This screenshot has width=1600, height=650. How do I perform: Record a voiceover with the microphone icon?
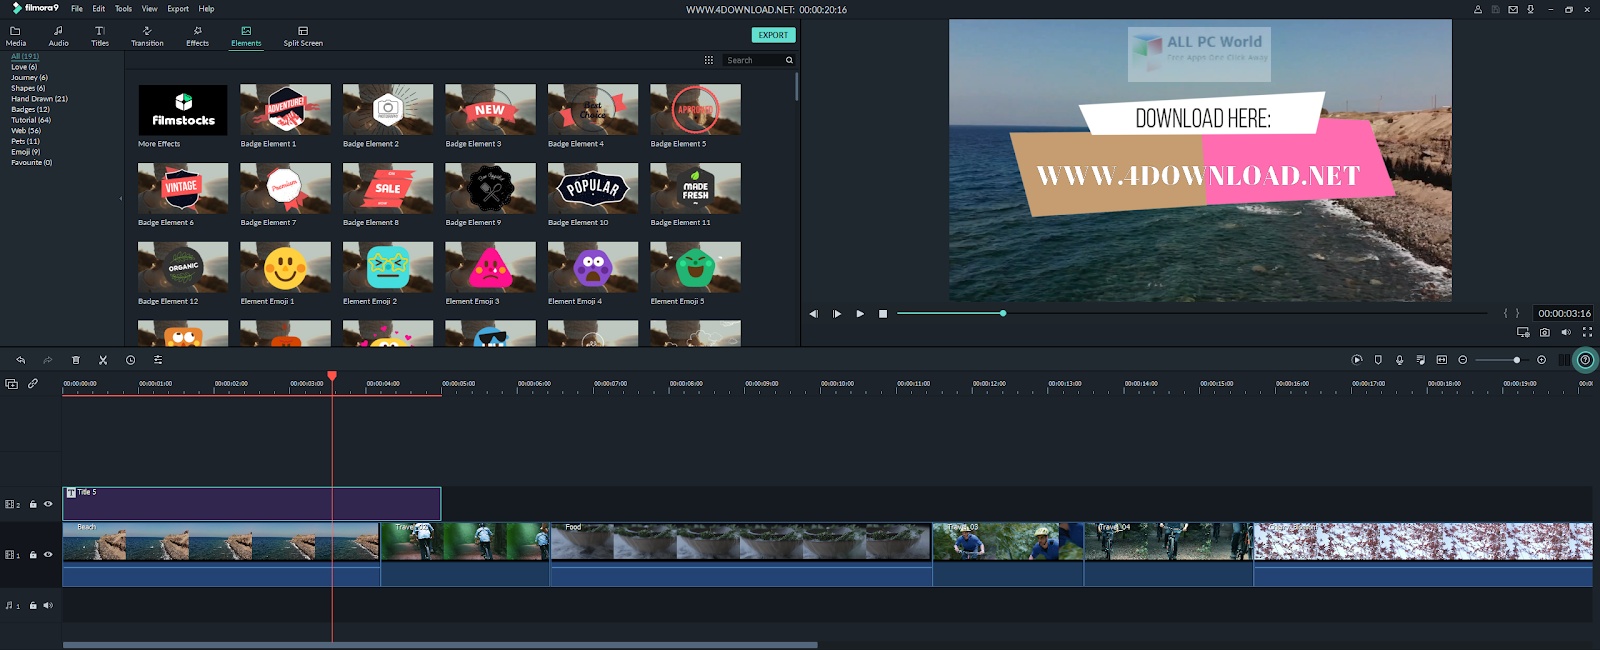[x=1399, y=360]
